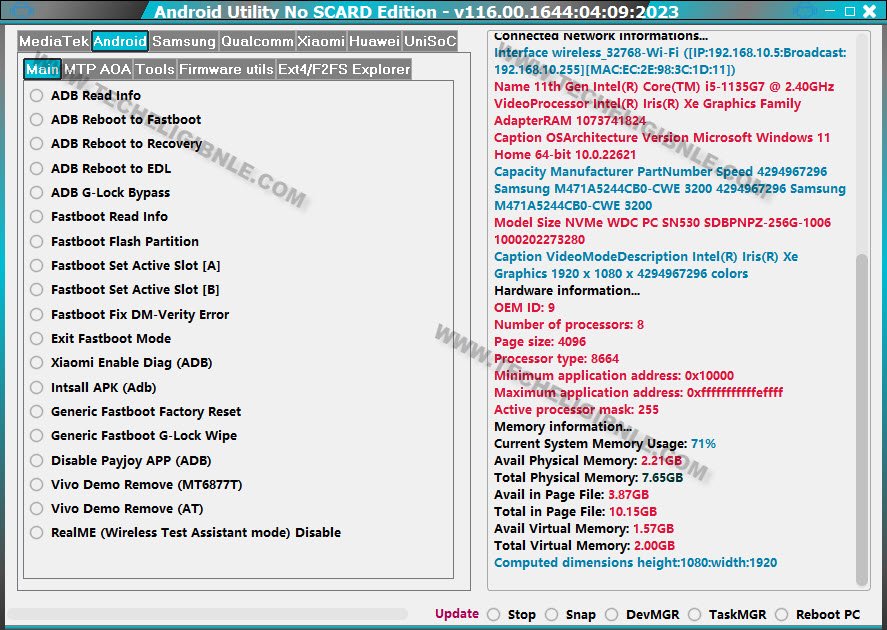
Task: Click 'Minimum application address: 0x10000' line
Action: coord(614,376)
